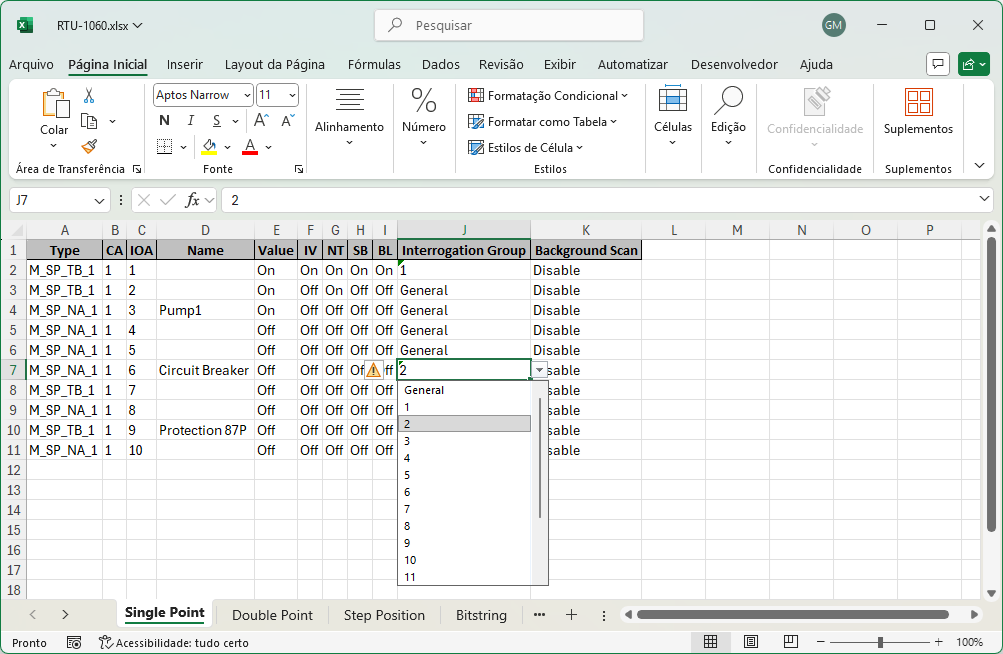Switch to Page Break Preview view
The image size is (1003, 654).
click(x=790, y=642)
